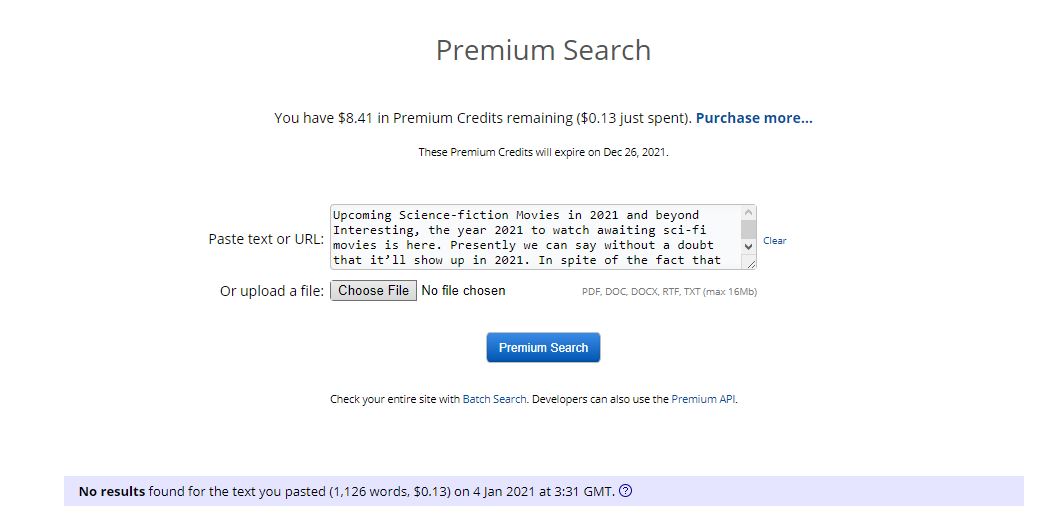Click the Premium Credits remaining text

pos(482,118)
